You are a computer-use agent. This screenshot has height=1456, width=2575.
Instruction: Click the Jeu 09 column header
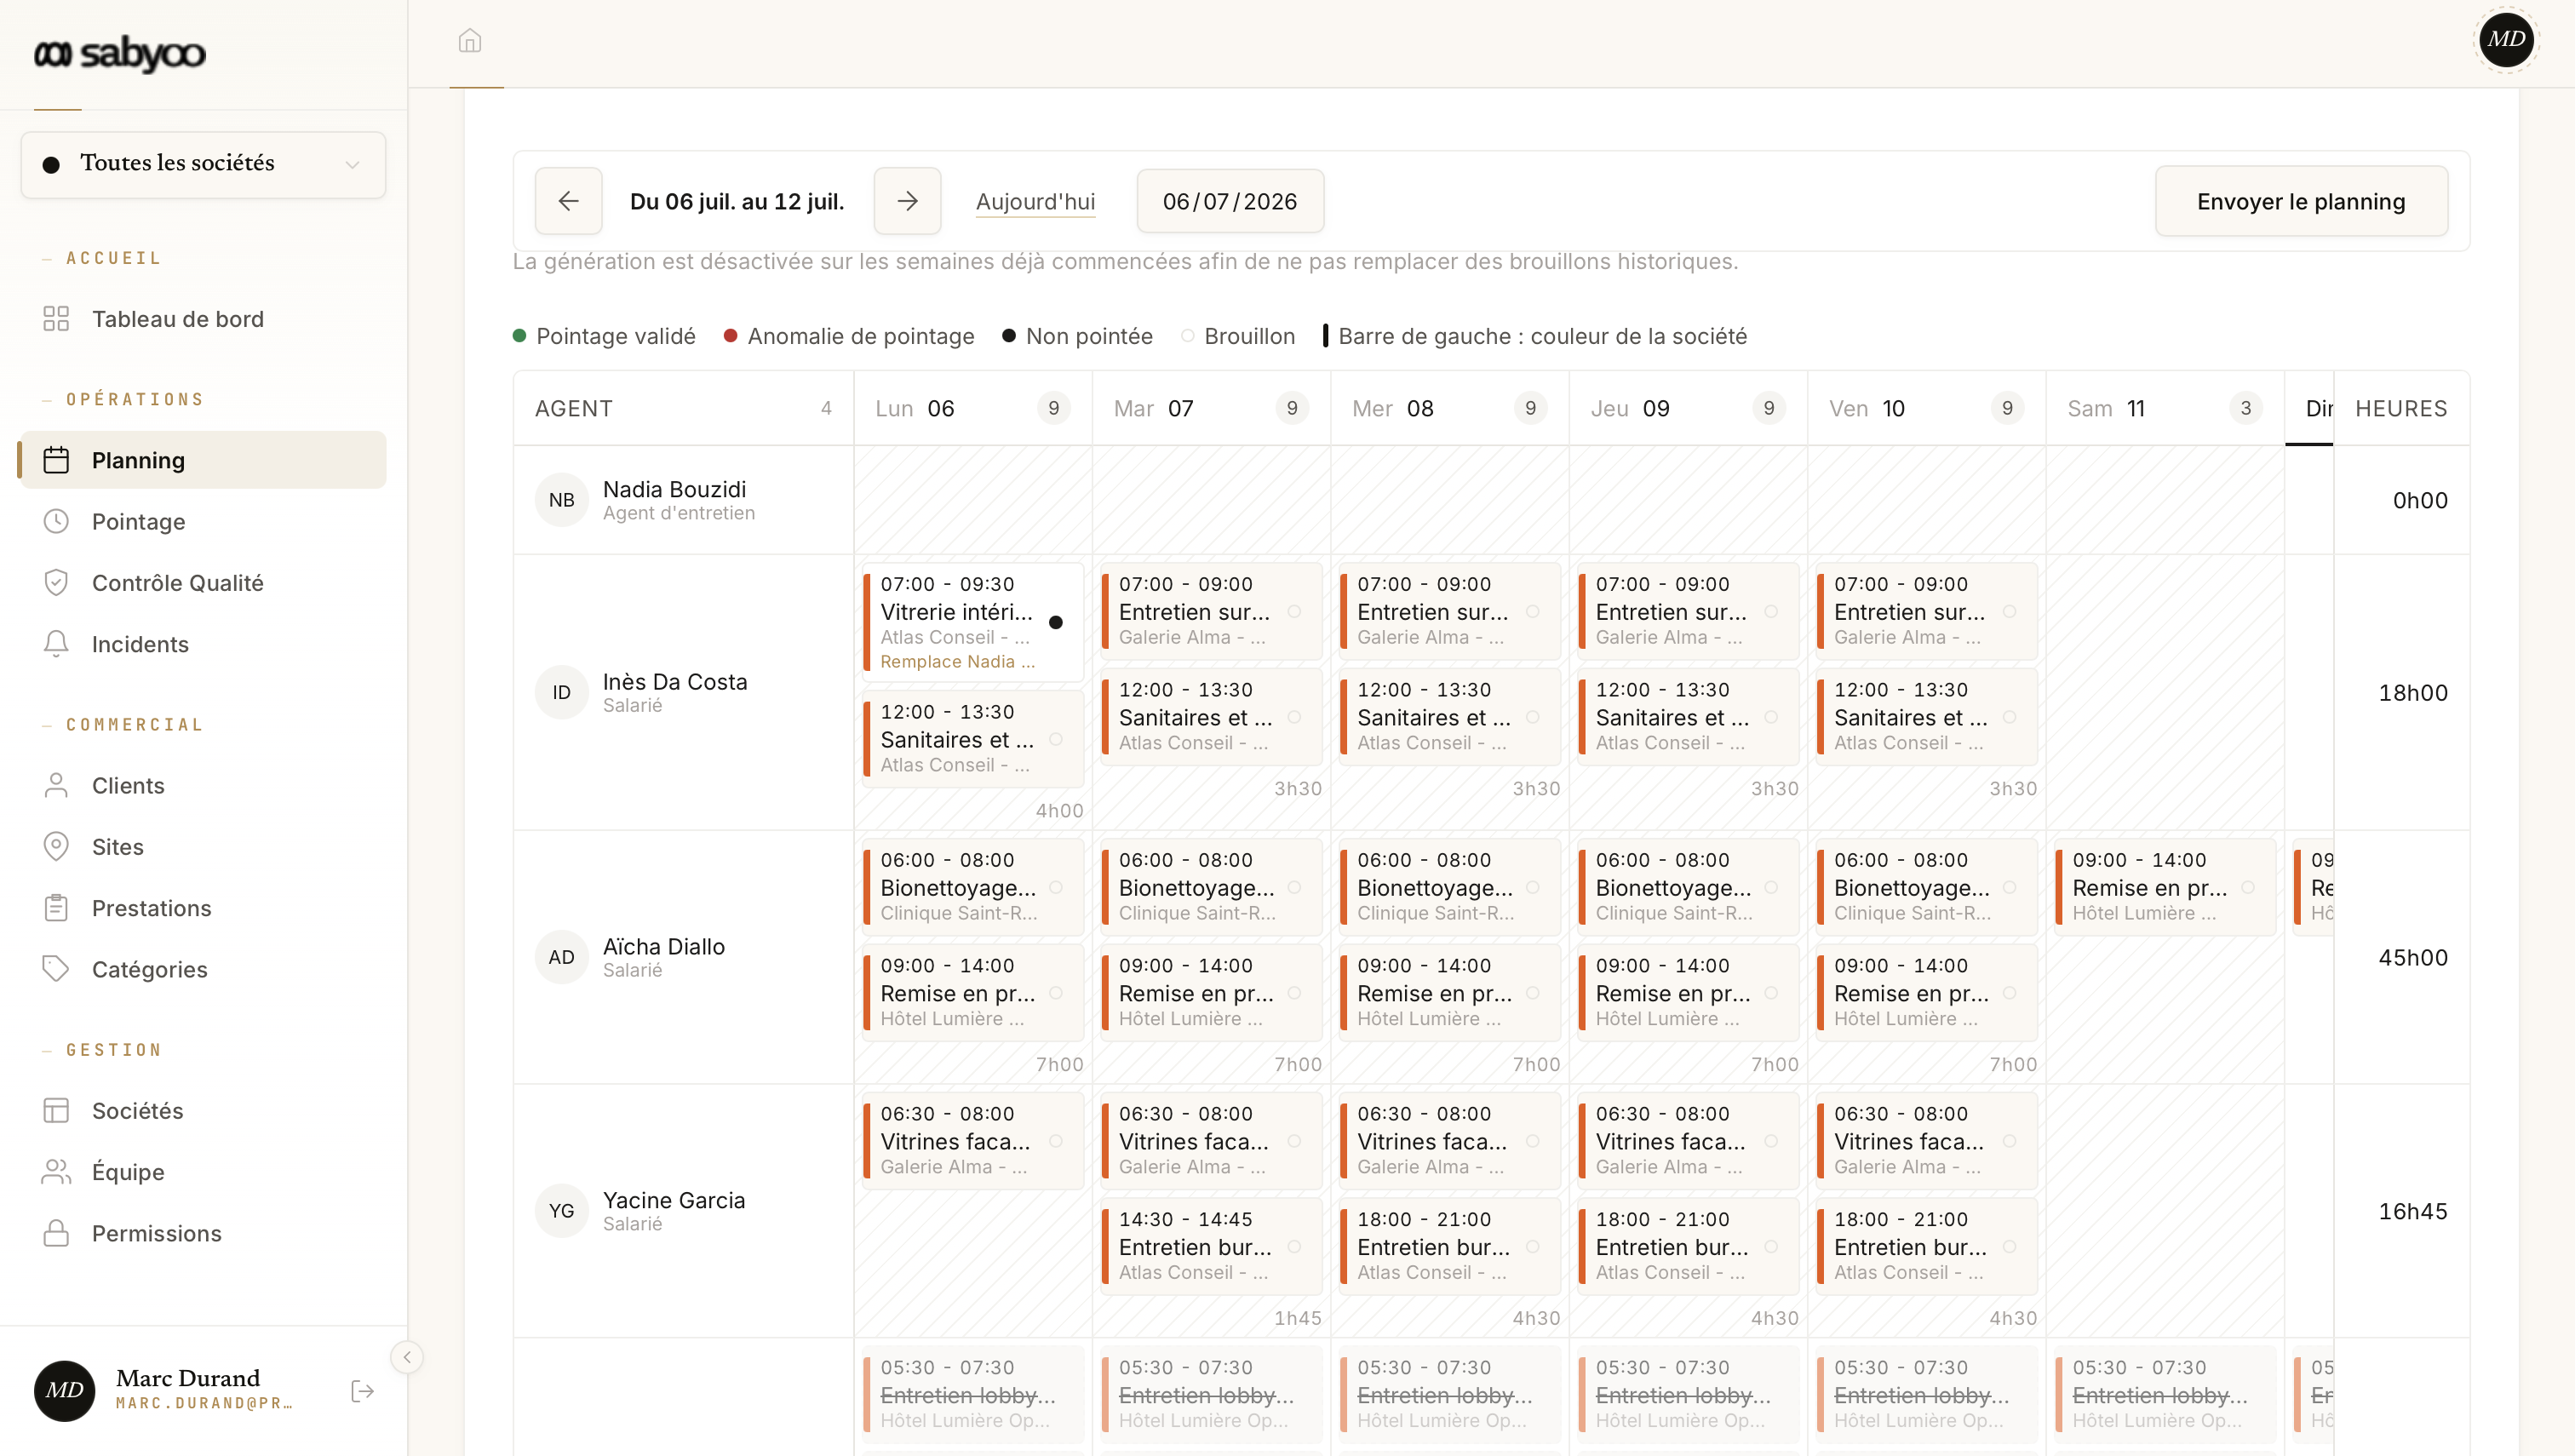pyautogui.click(x=1688, y=408)
